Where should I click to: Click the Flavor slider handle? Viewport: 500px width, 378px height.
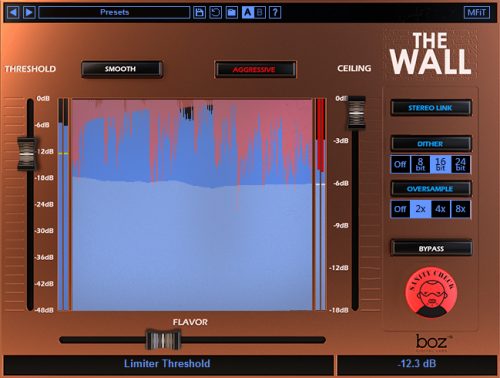[163, 340]
